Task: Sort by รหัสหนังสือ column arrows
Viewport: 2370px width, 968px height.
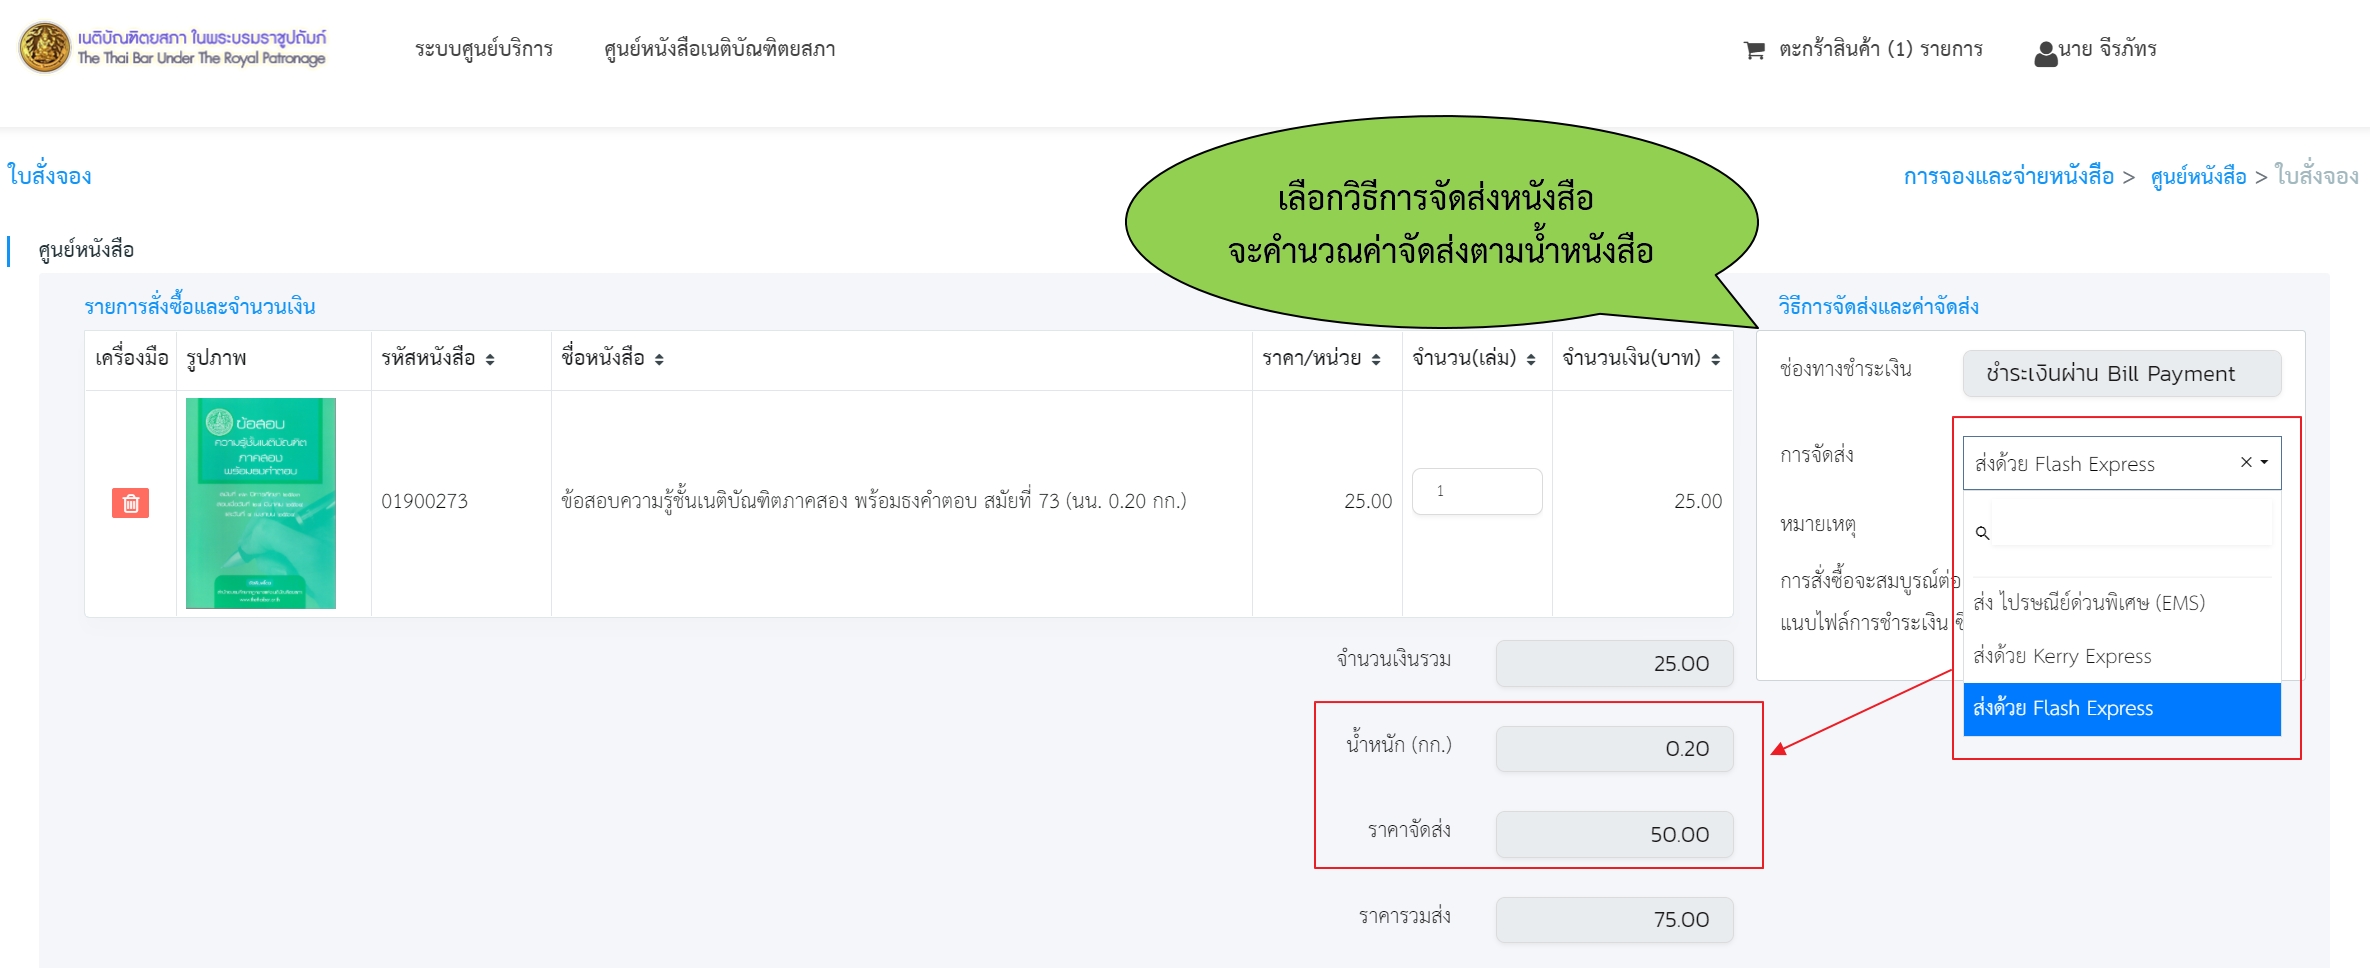Action: [x=490, y=360]
